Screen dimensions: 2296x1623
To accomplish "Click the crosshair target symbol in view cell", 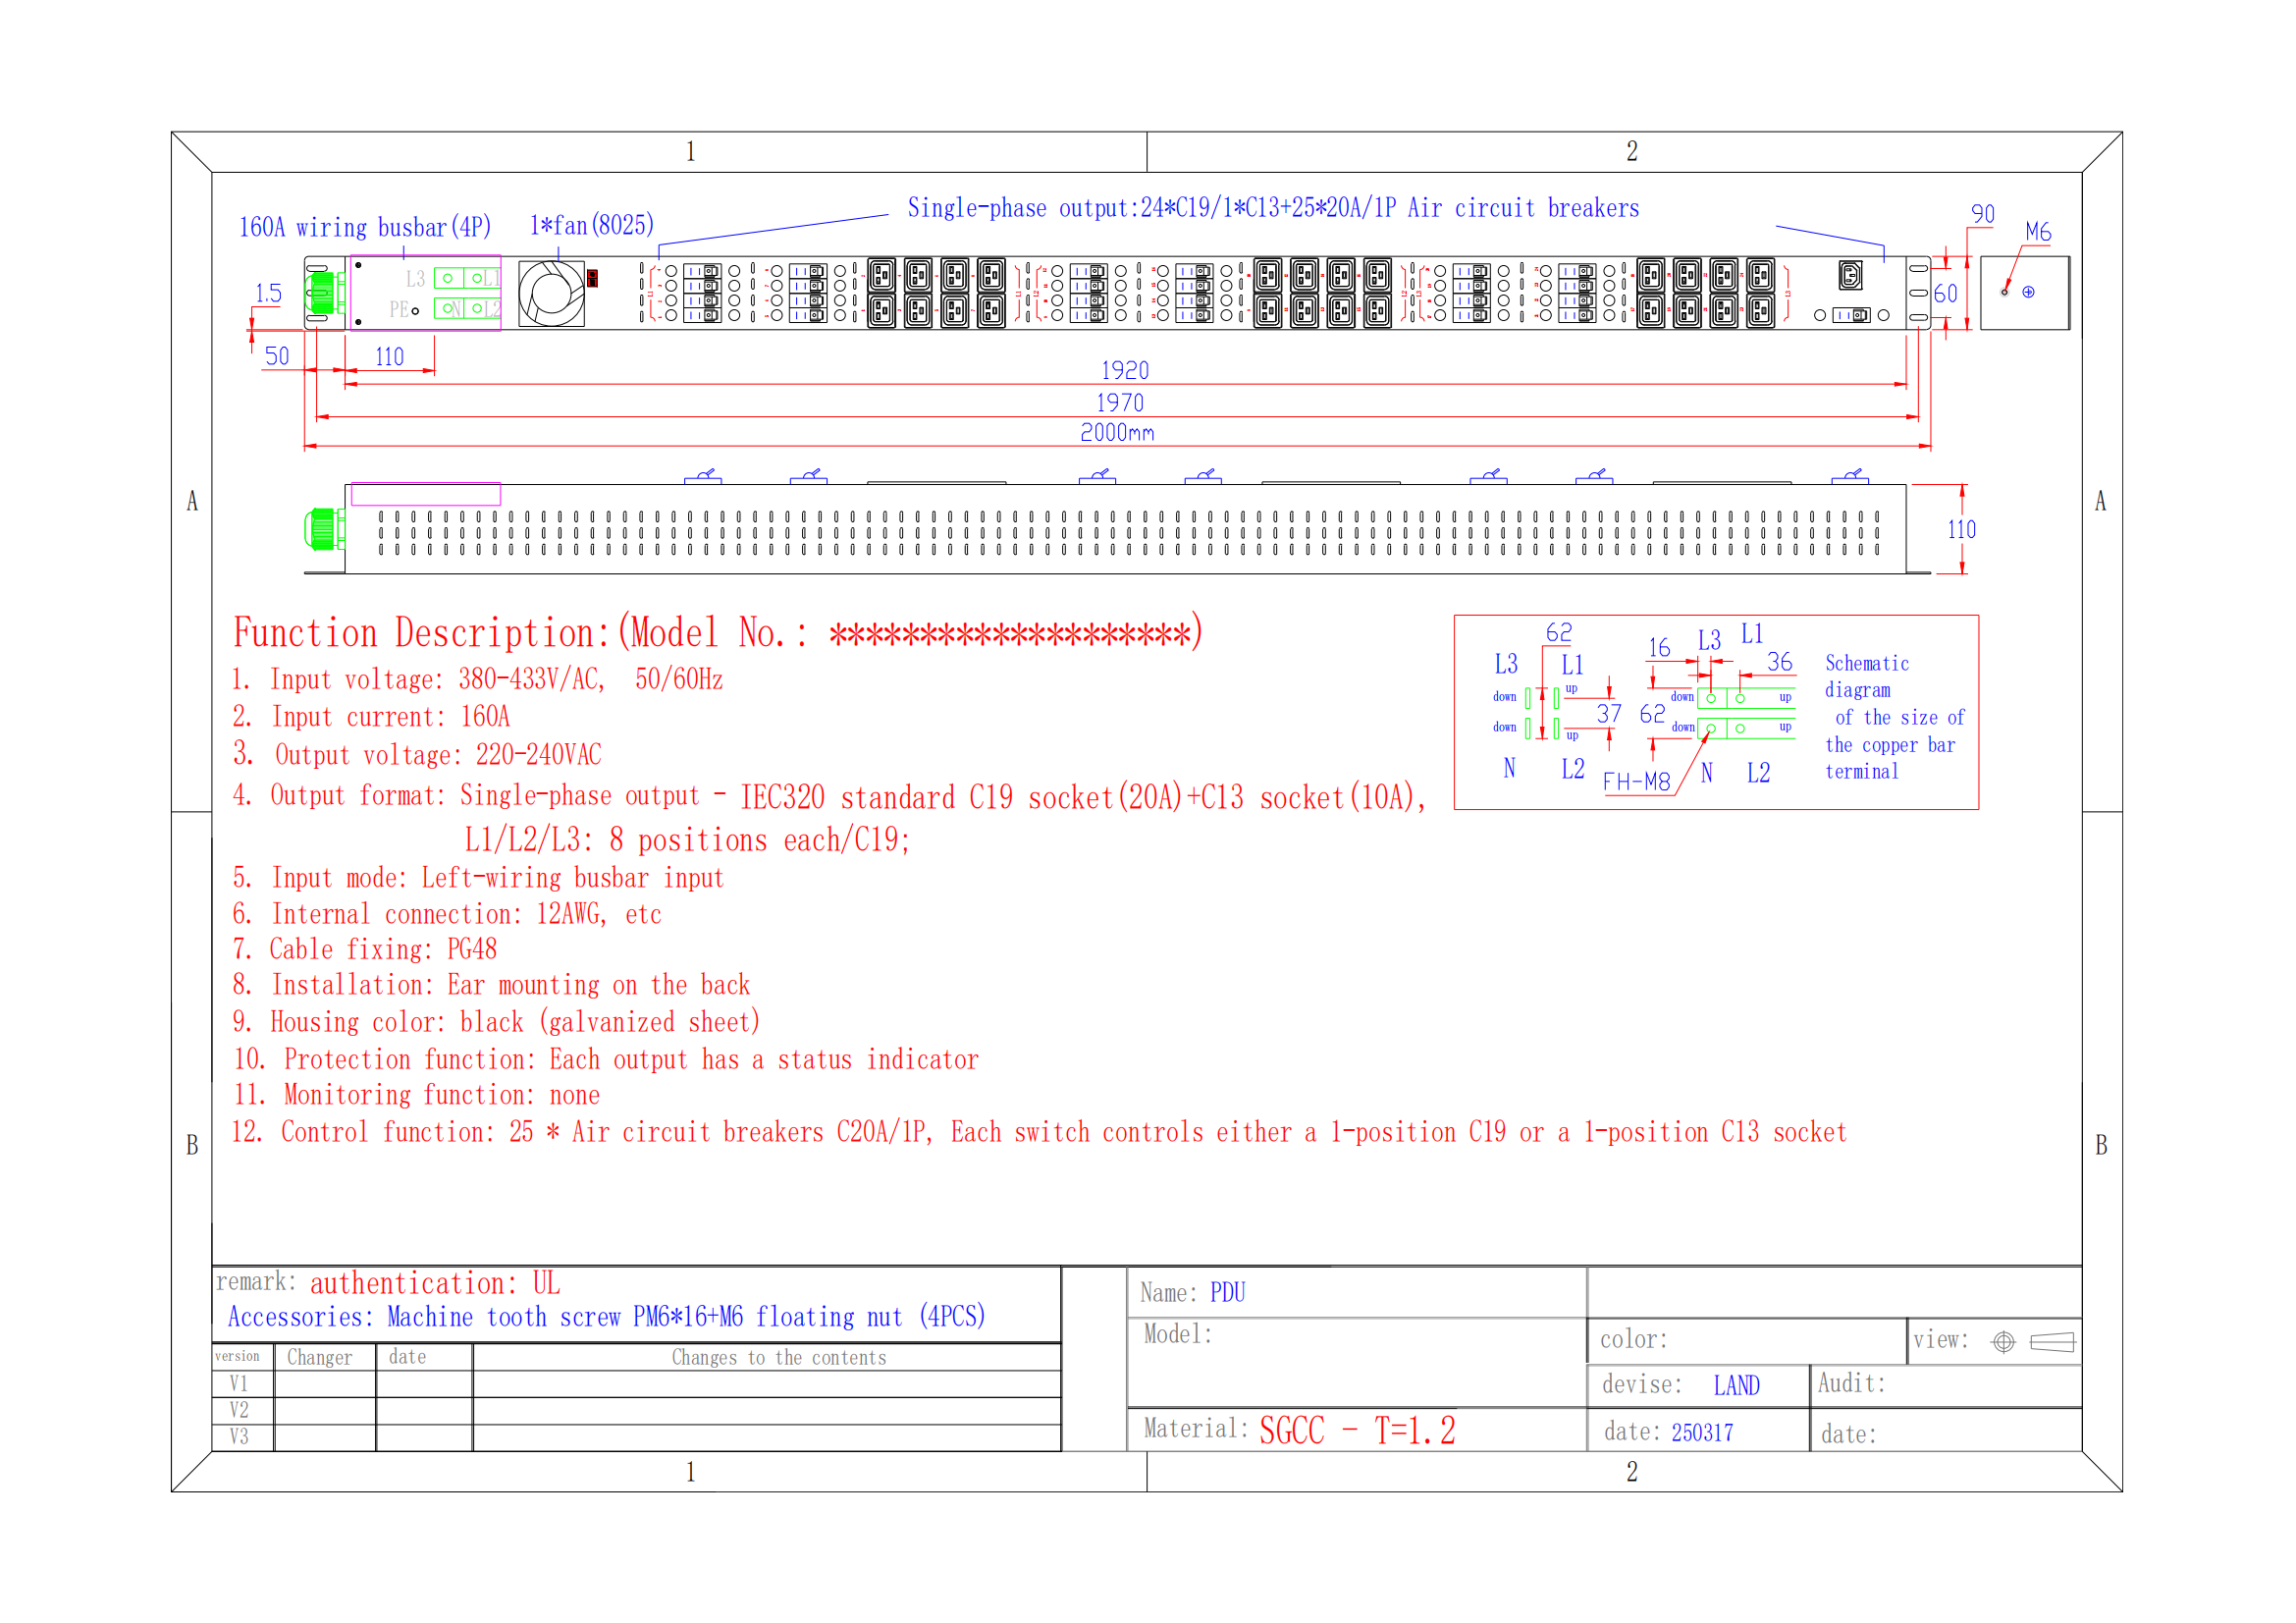I will [2003, 1340].
